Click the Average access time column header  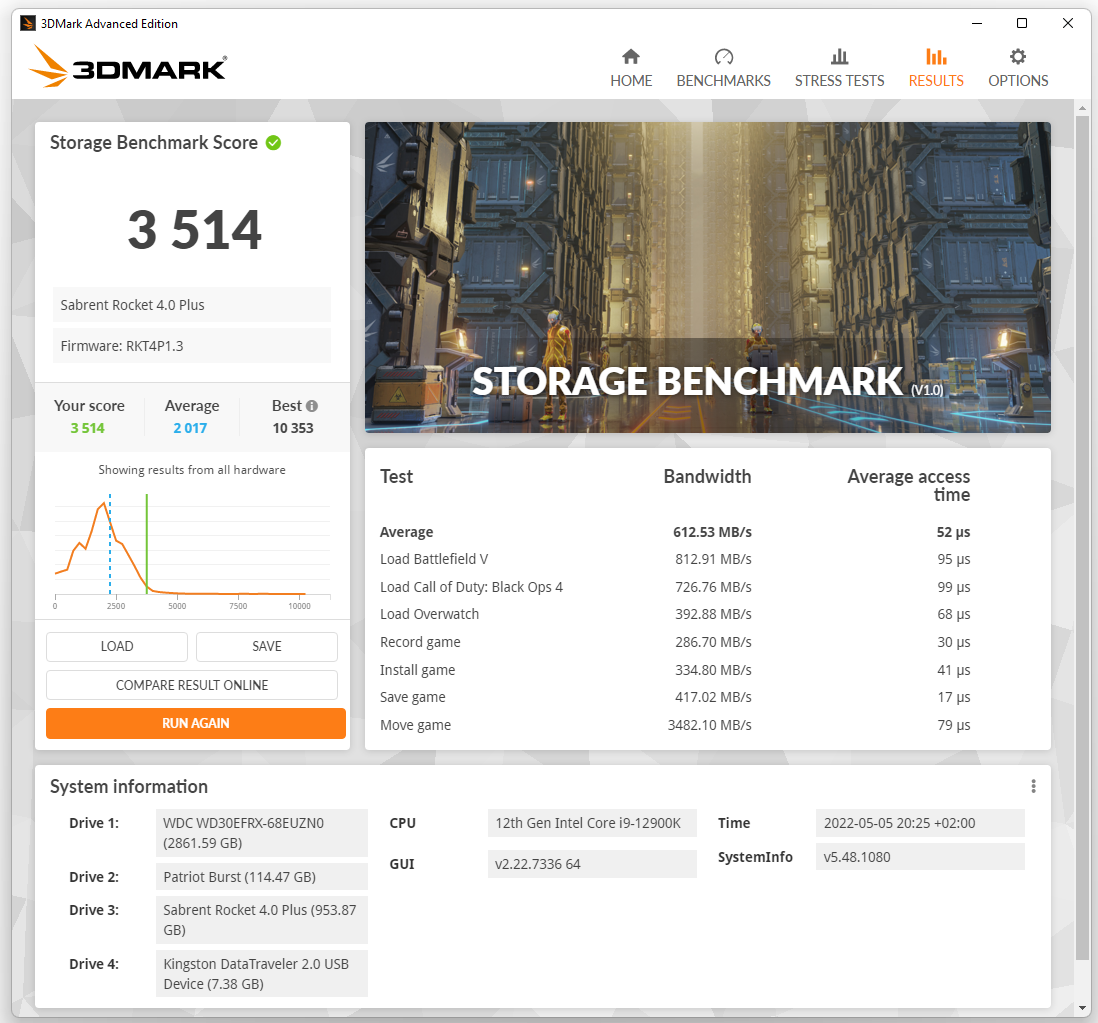909,485
